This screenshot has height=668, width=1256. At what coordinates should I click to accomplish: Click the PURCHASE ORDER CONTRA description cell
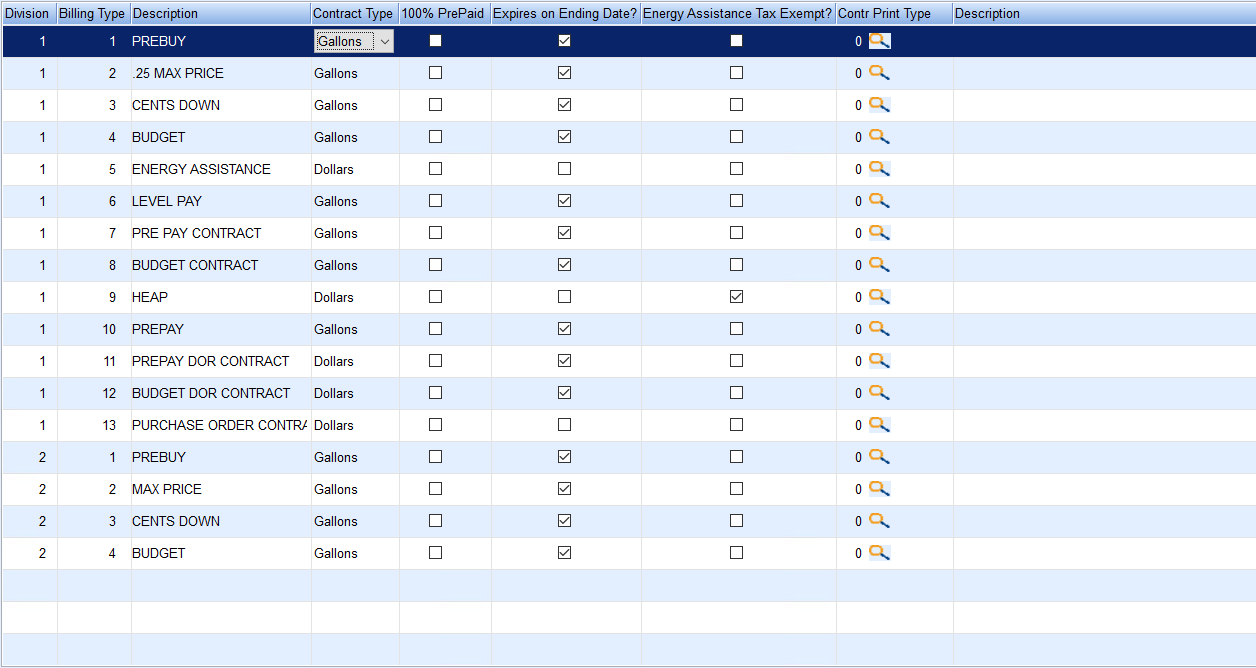220,425
